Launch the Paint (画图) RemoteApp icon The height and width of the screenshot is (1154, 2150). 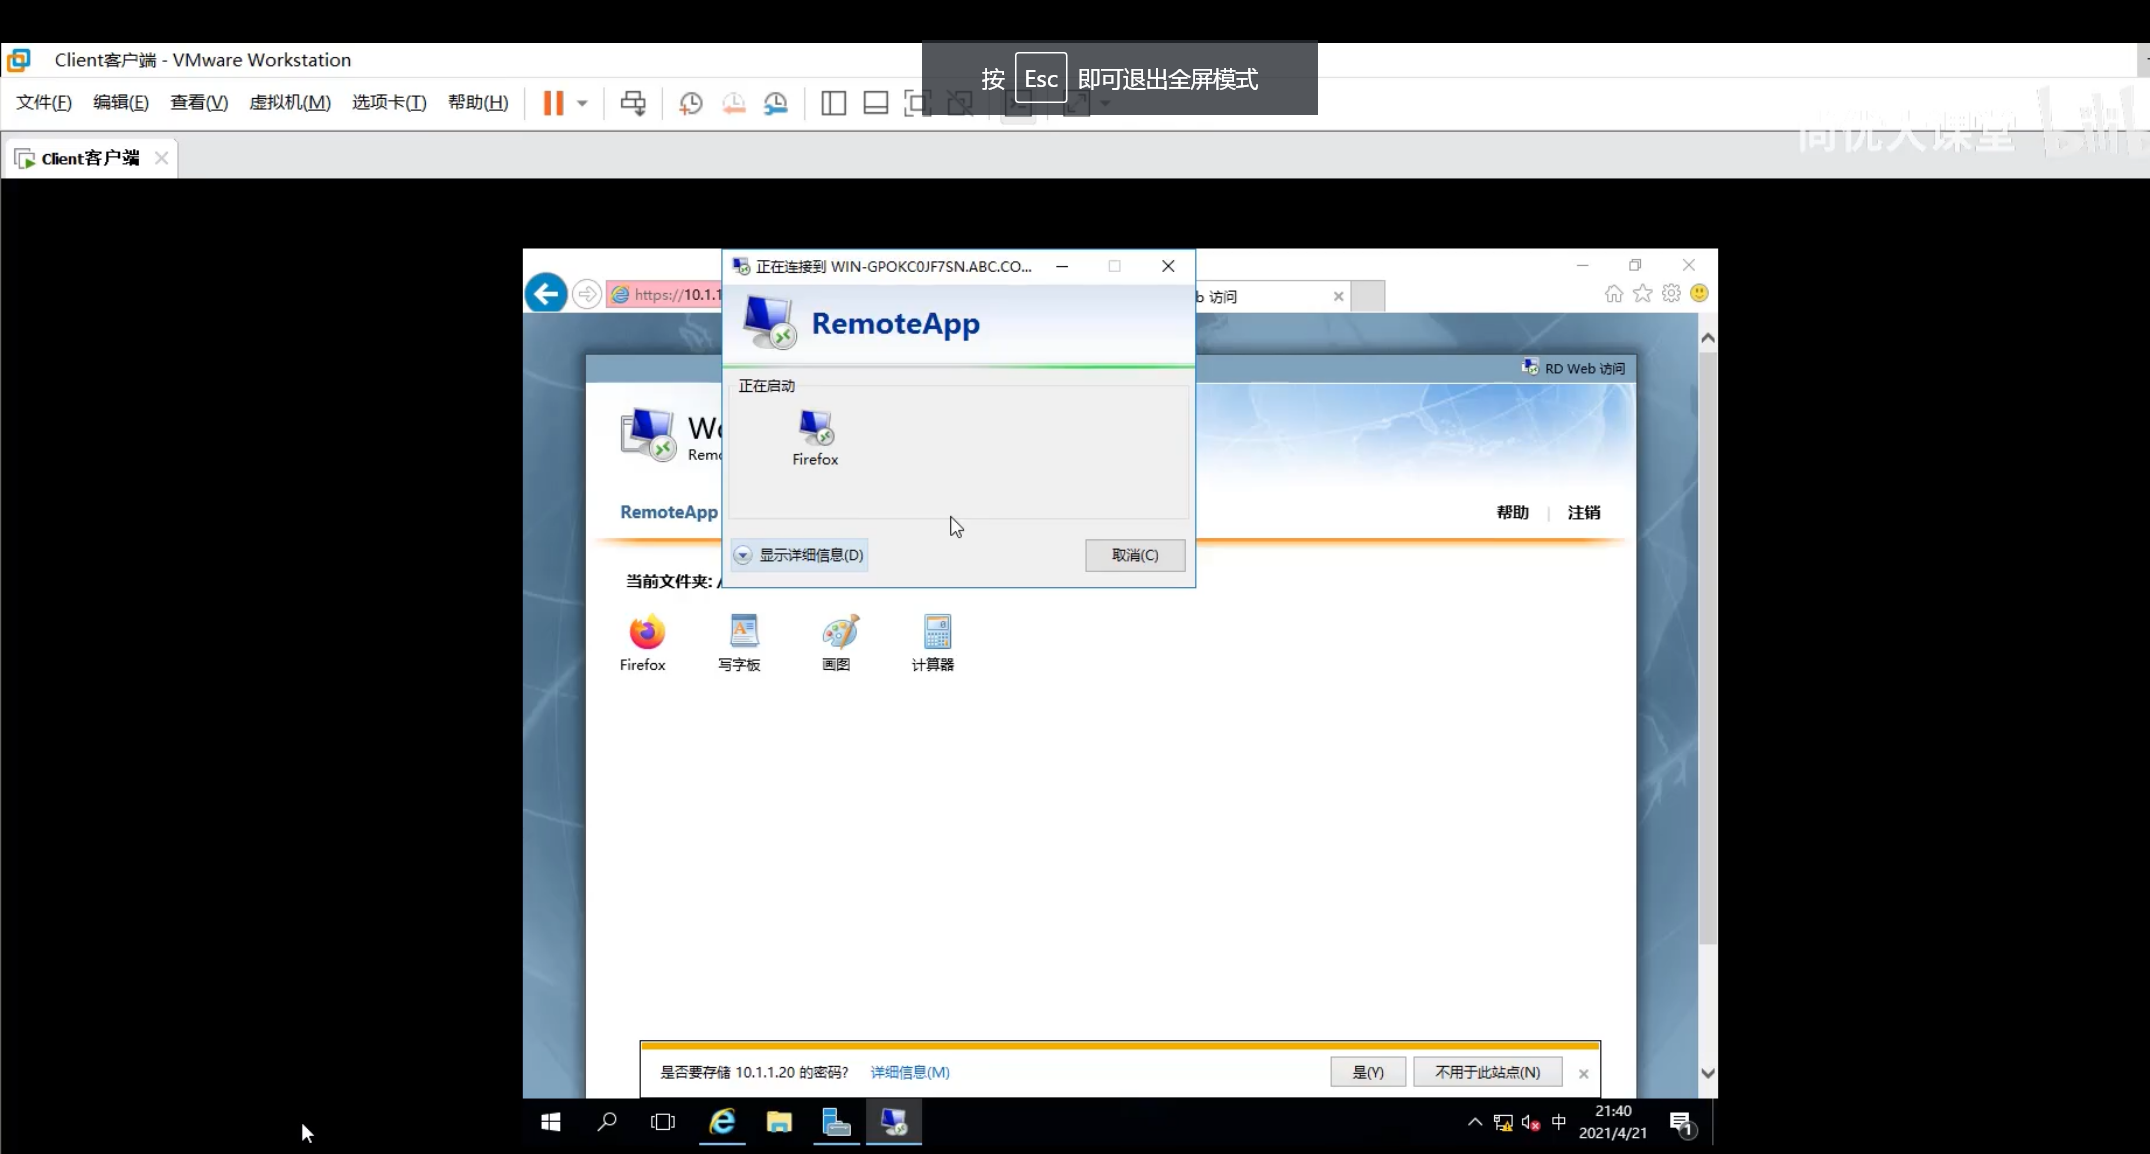coord(838,633)
